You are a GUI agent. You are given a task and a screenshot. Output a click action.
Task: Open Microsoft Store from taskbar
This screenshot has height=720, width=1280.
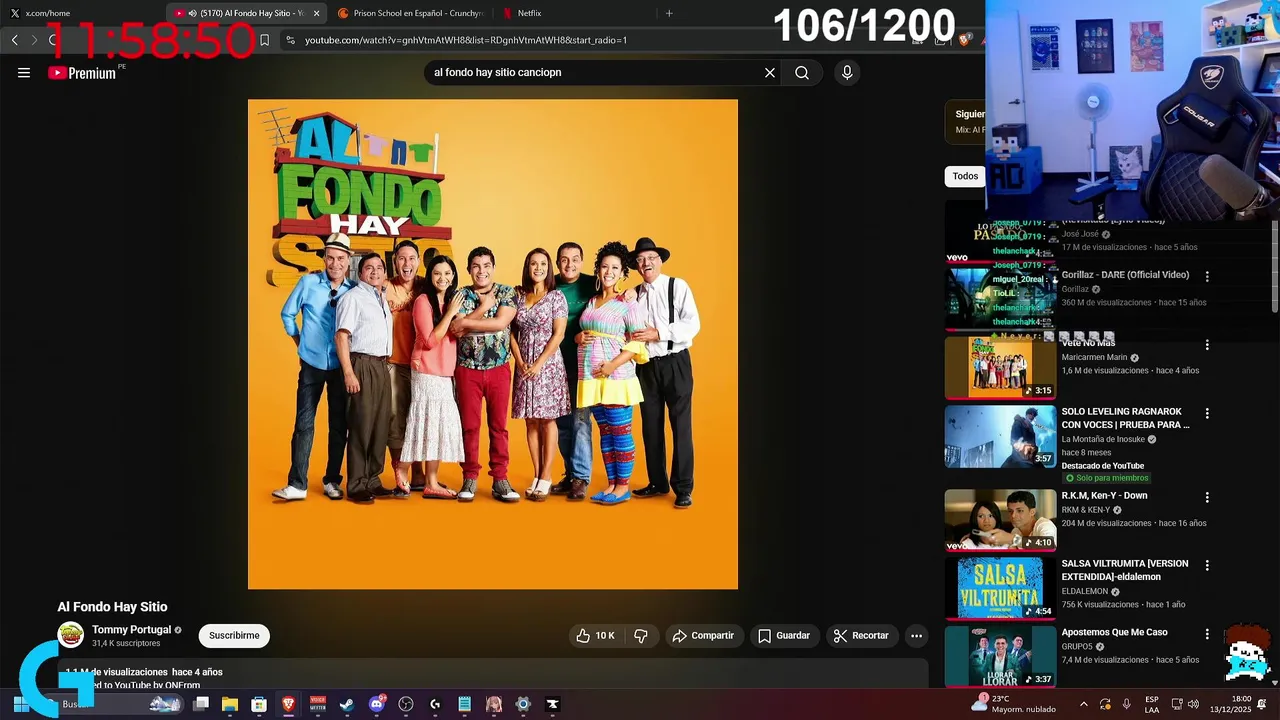pyautogui.click(x=259, y=704)
